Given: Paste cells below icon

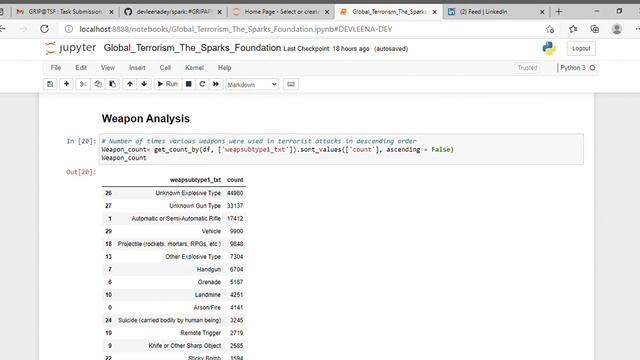Looking at the screenshot, I should coord(112,84).
